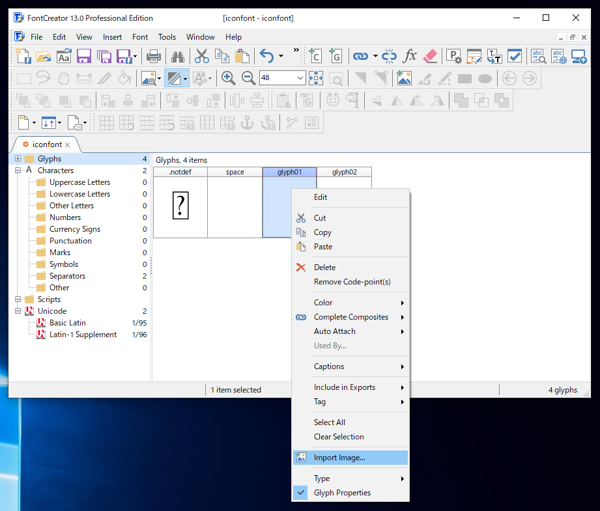Click the Add Character 'C' icon
This screenshot has height=511, width=600.
coord(315,56)
